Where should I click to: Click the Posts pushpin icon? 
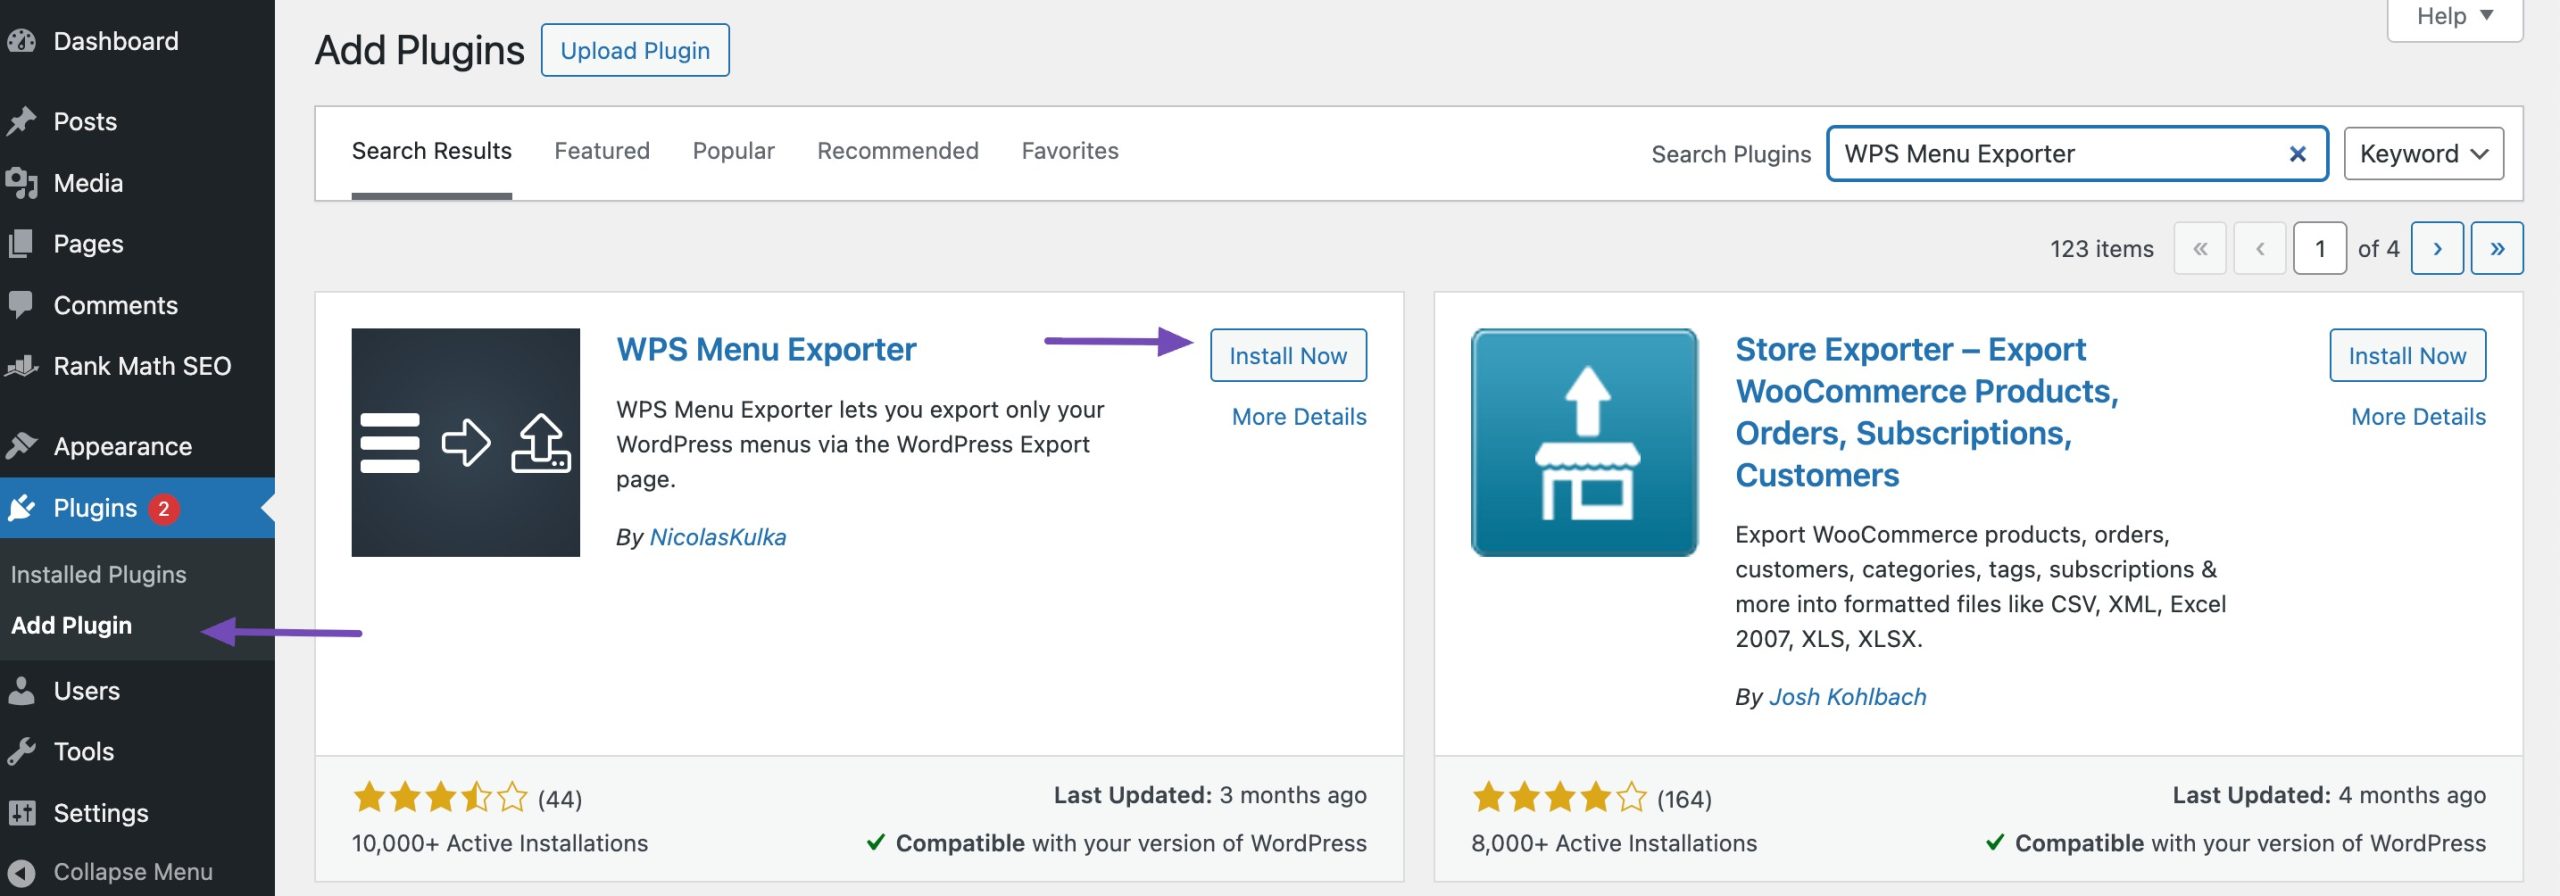21,121
